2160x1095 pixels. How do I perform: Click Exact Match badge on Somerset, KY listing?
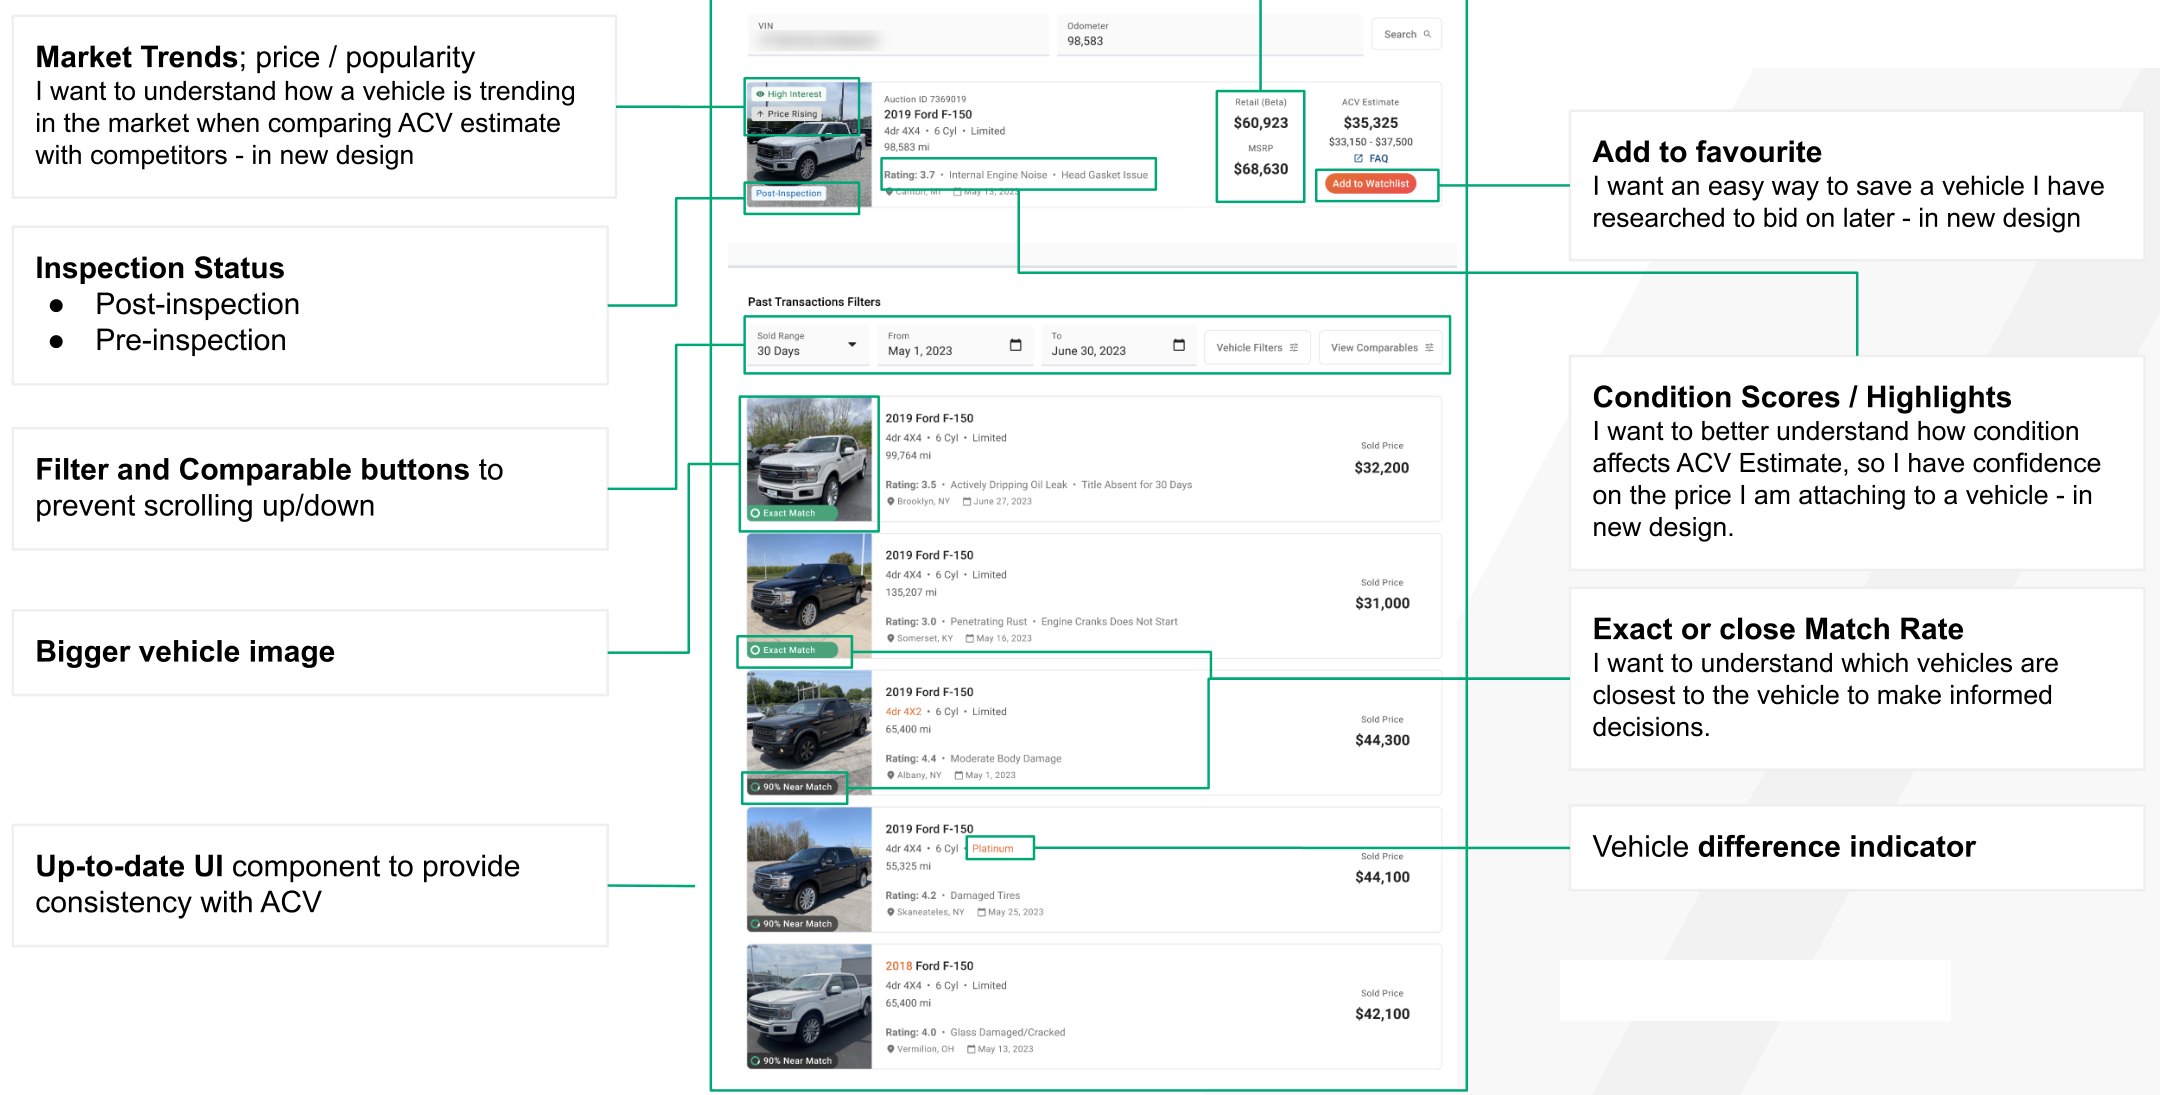(793, 650)
